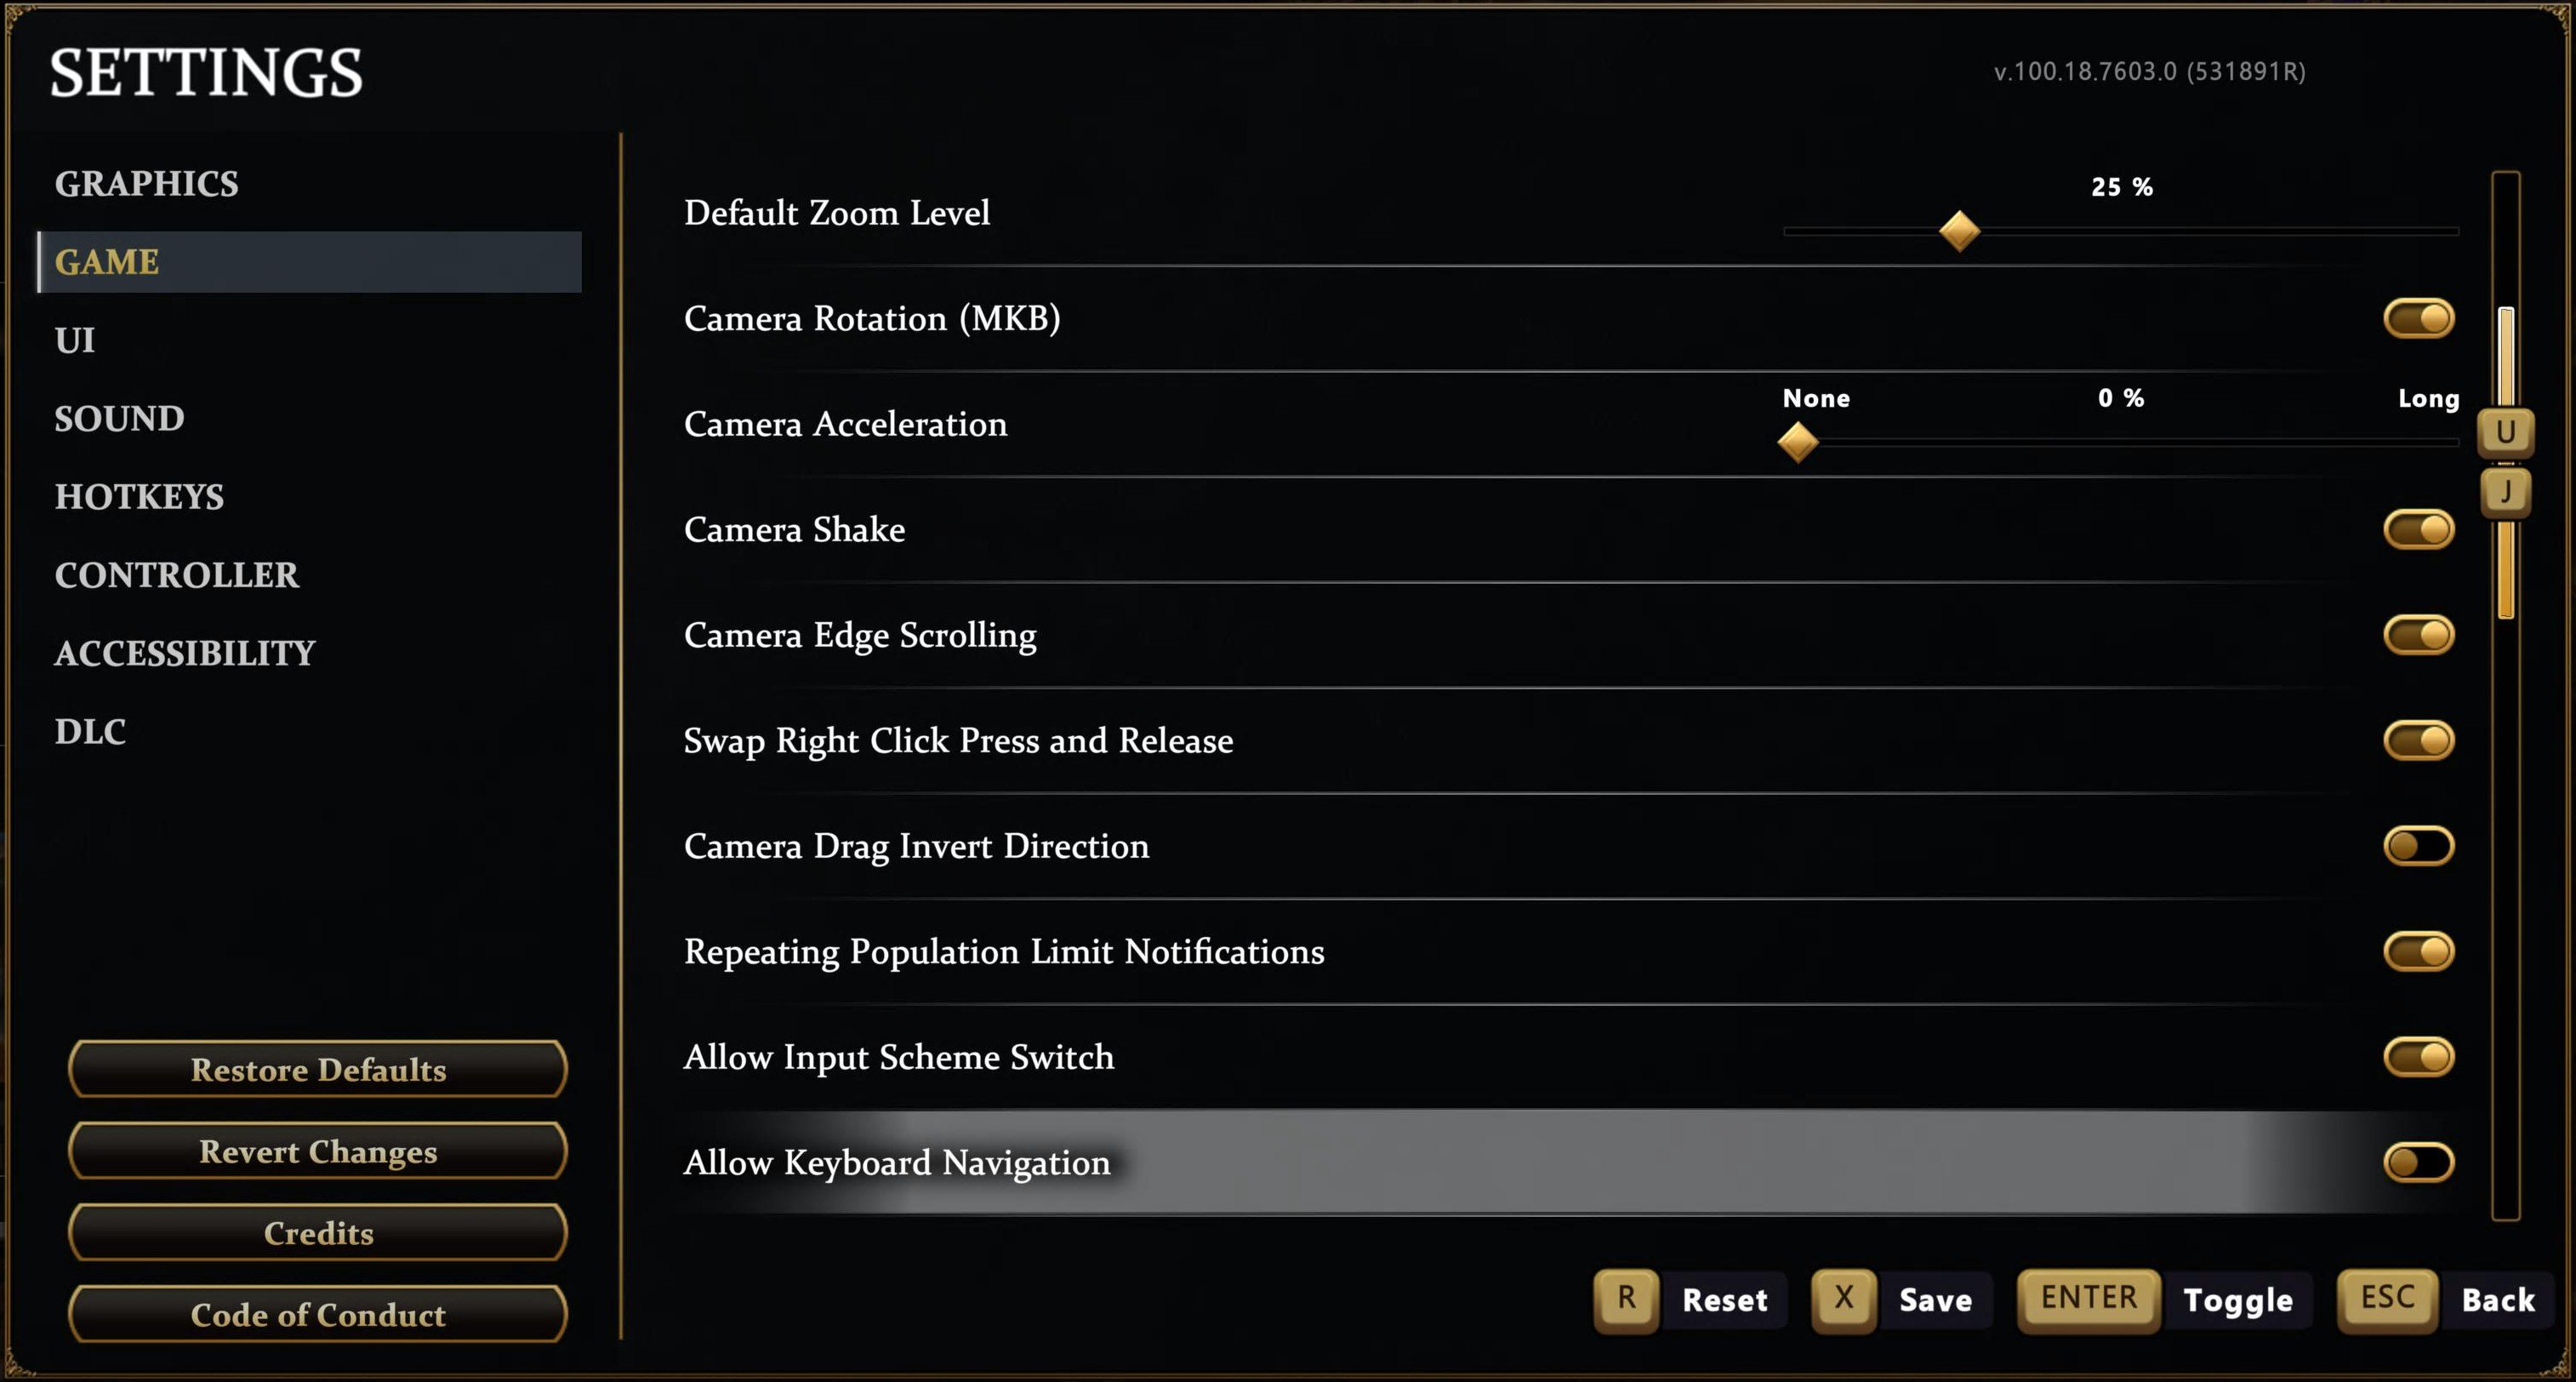The width and height of the screenshot is (2576, 1382).
Task: Switch to the HOTKEYS settings category
Action: coord(140,497)
